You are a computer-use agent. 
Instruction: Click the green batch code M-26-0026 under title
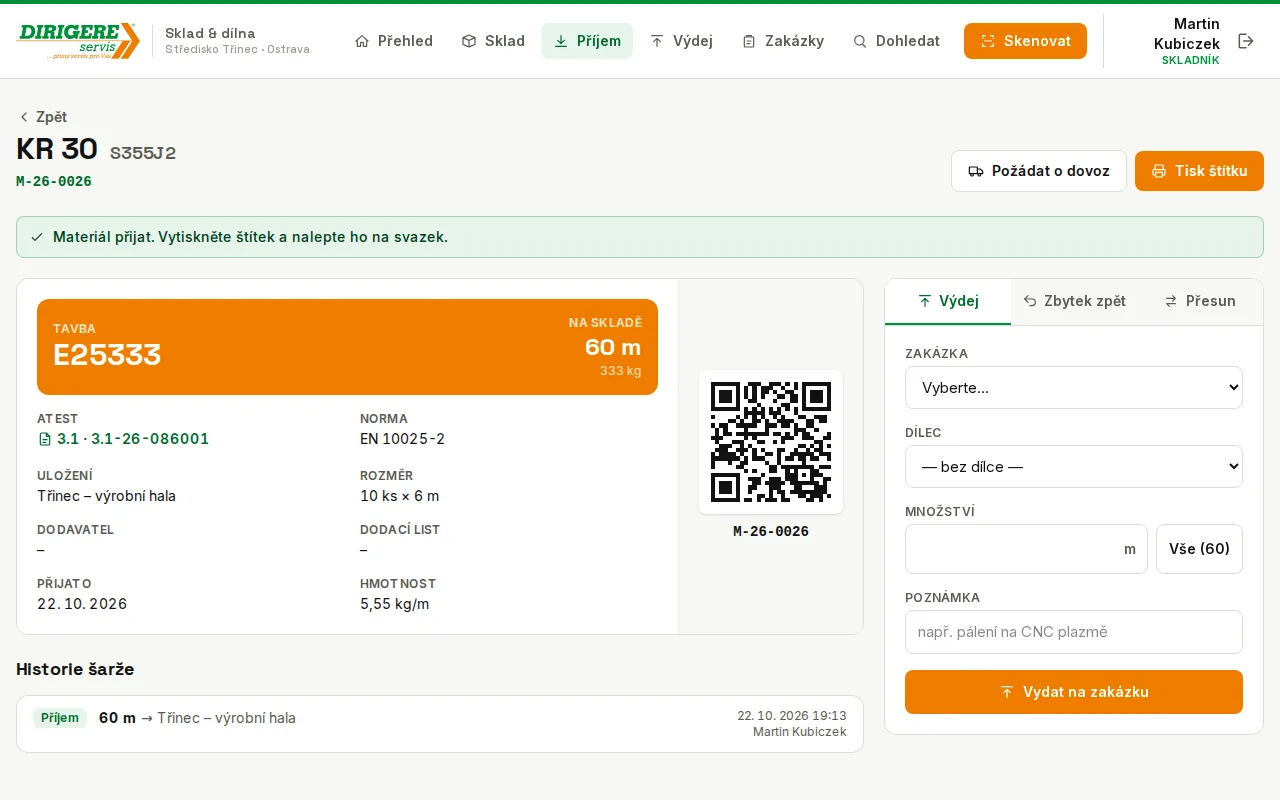point(54,181)
